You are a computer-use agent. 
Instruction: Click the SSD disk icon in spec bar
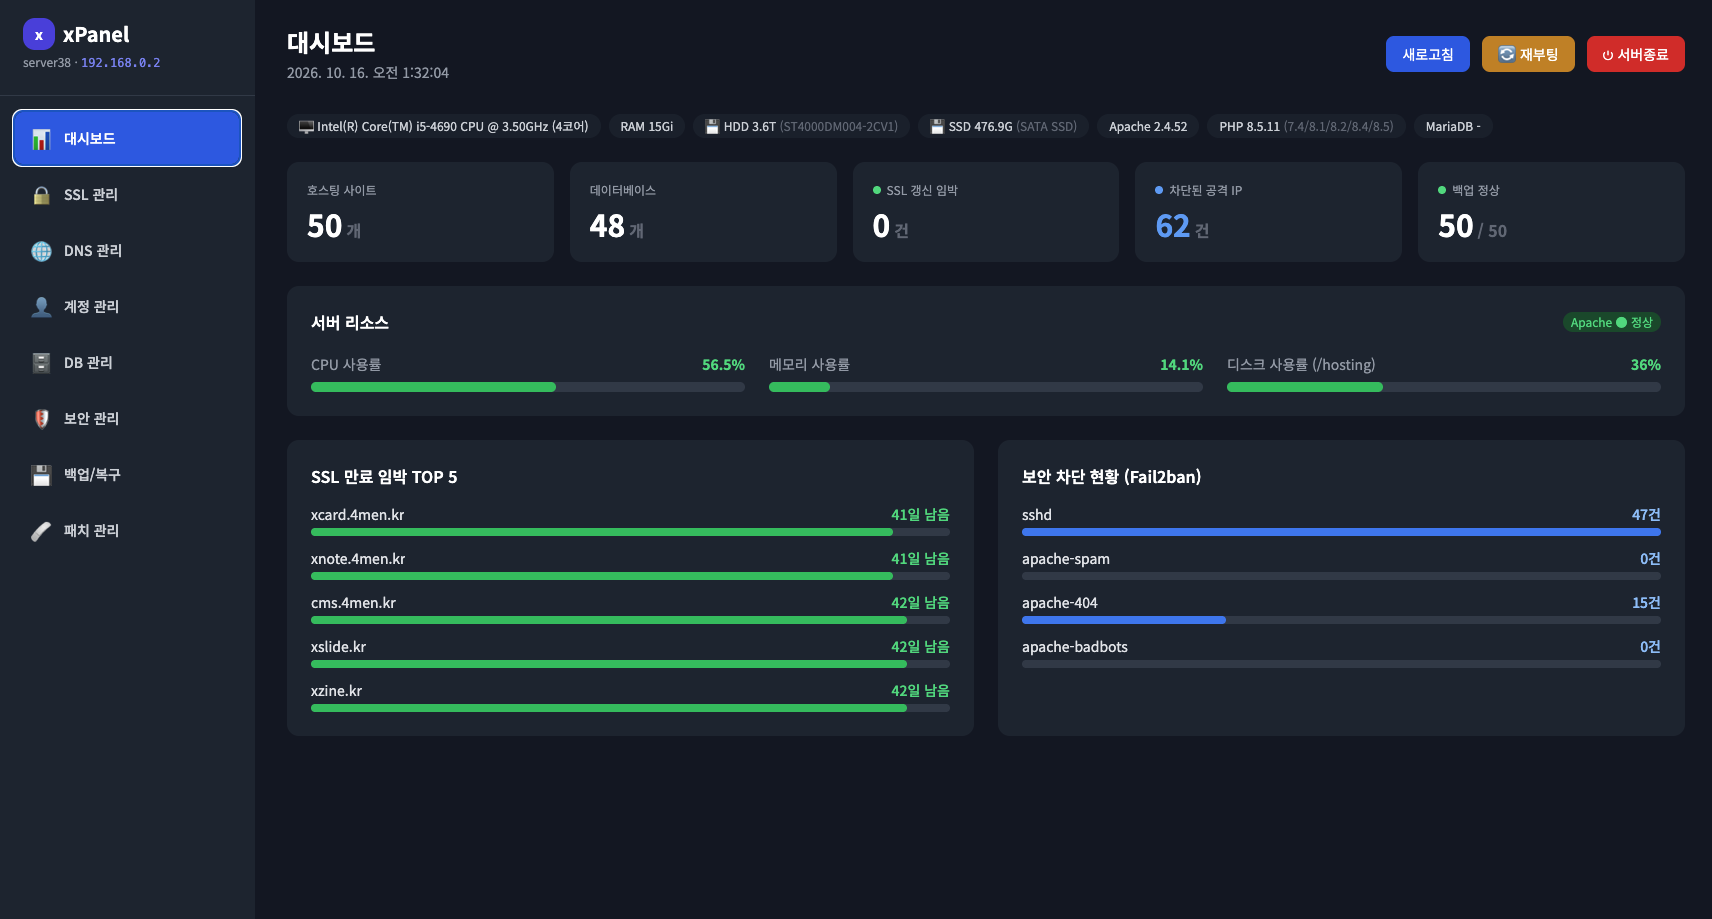[x=937, y=127]
